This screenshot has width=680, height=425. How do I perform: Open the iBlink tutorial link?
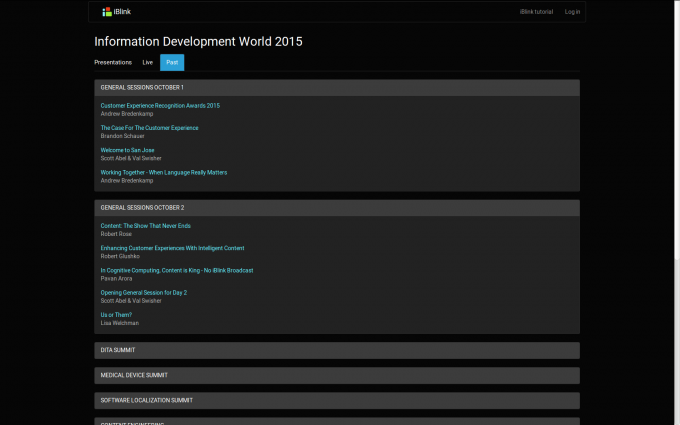tap(536, 12)
